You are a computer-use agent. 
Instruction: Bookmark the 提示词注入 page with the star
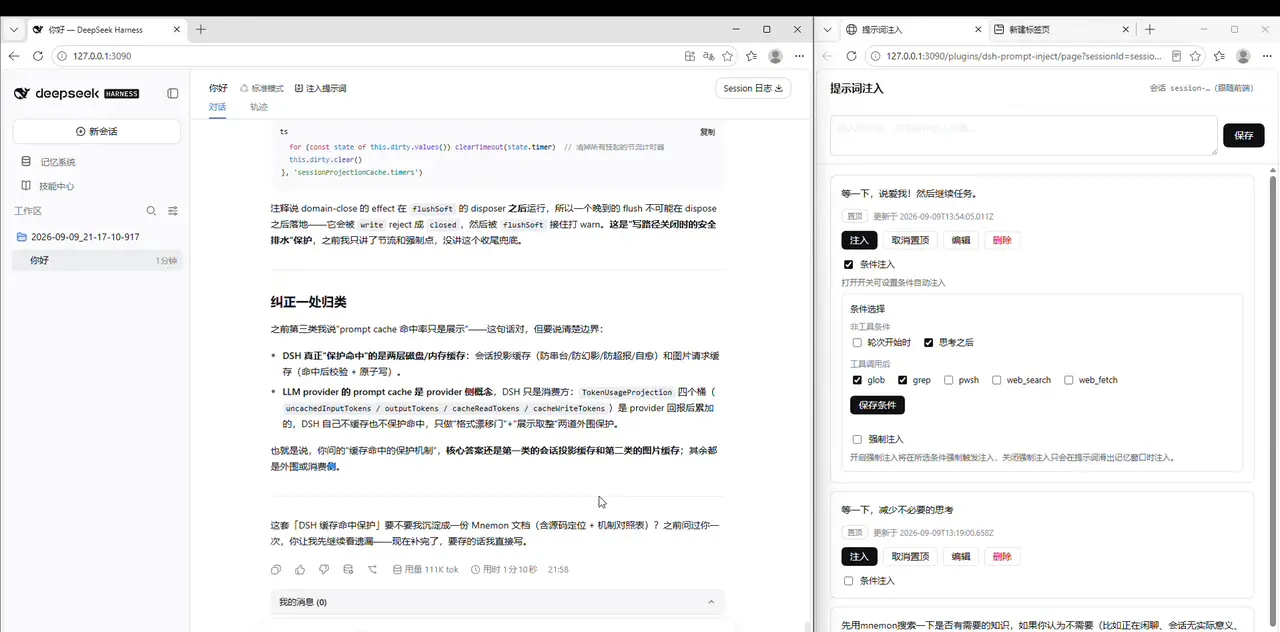tap(1196, 56)
